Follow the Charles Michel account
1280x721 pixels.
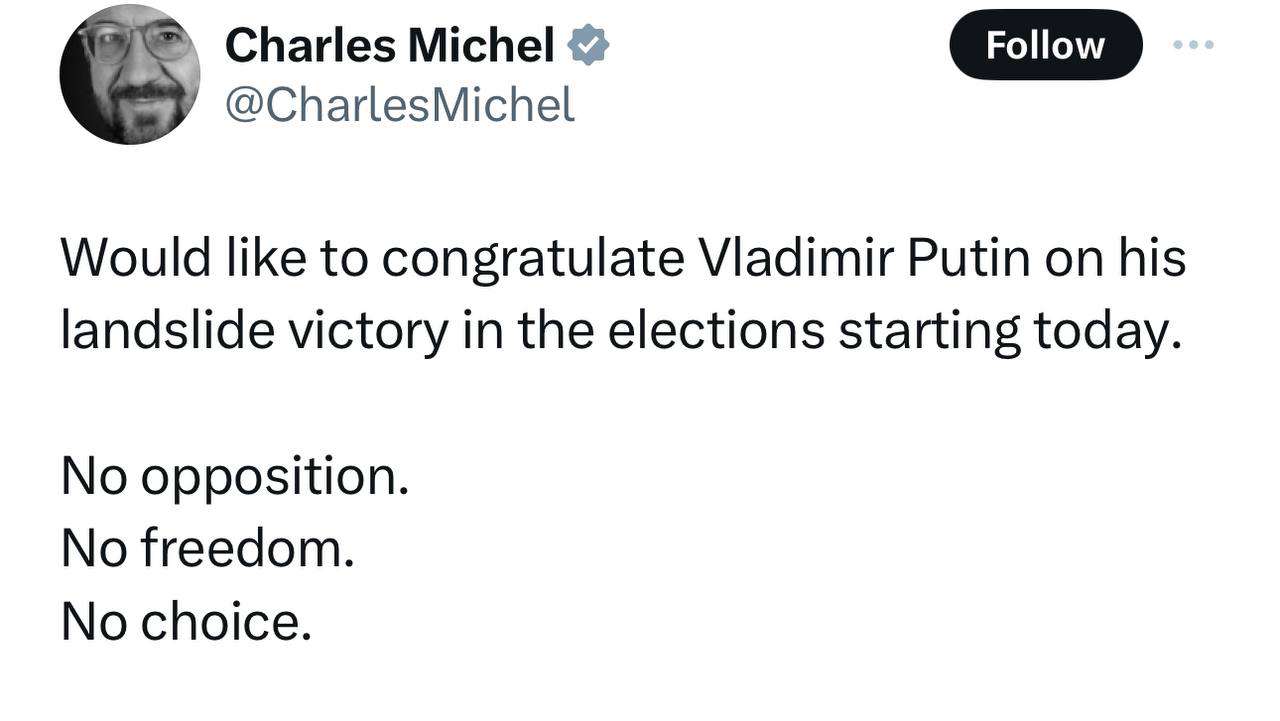click(x=1045, y=45)
